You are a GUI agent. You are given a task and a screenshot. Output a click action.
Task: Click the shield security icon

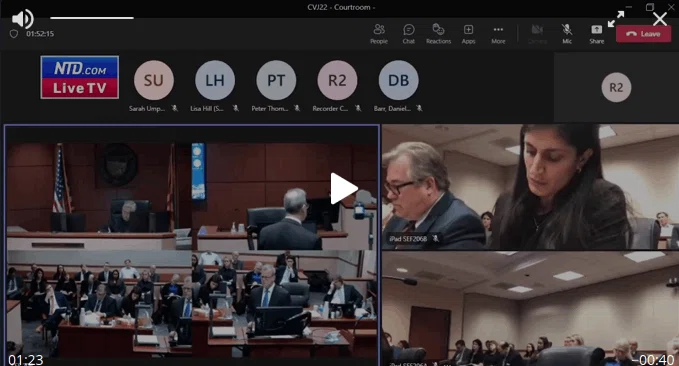click(x=14, y=34)
